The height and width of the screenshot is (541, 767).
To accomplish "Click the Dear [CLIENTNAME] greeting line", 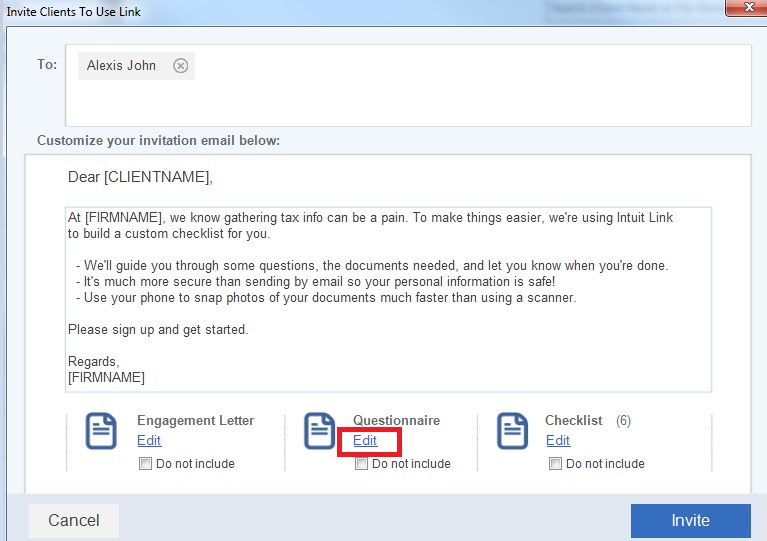I will [x=140, y=177].
